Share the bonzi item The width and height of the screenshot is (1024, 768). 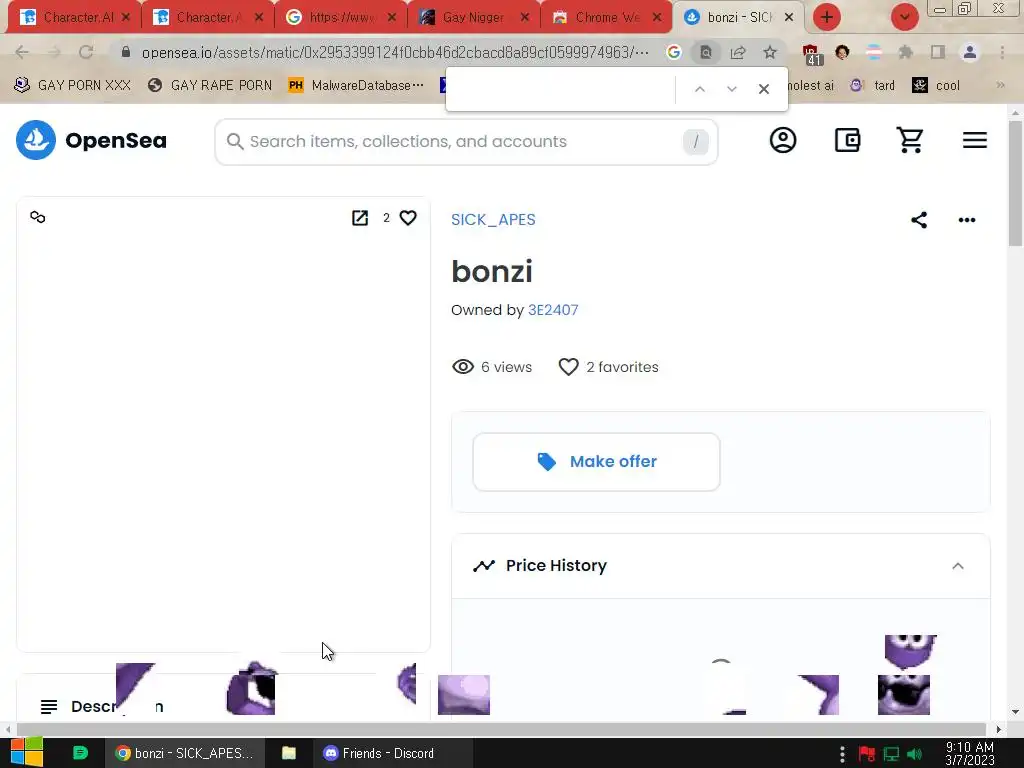pyautogui.click(x=919, y=219)
